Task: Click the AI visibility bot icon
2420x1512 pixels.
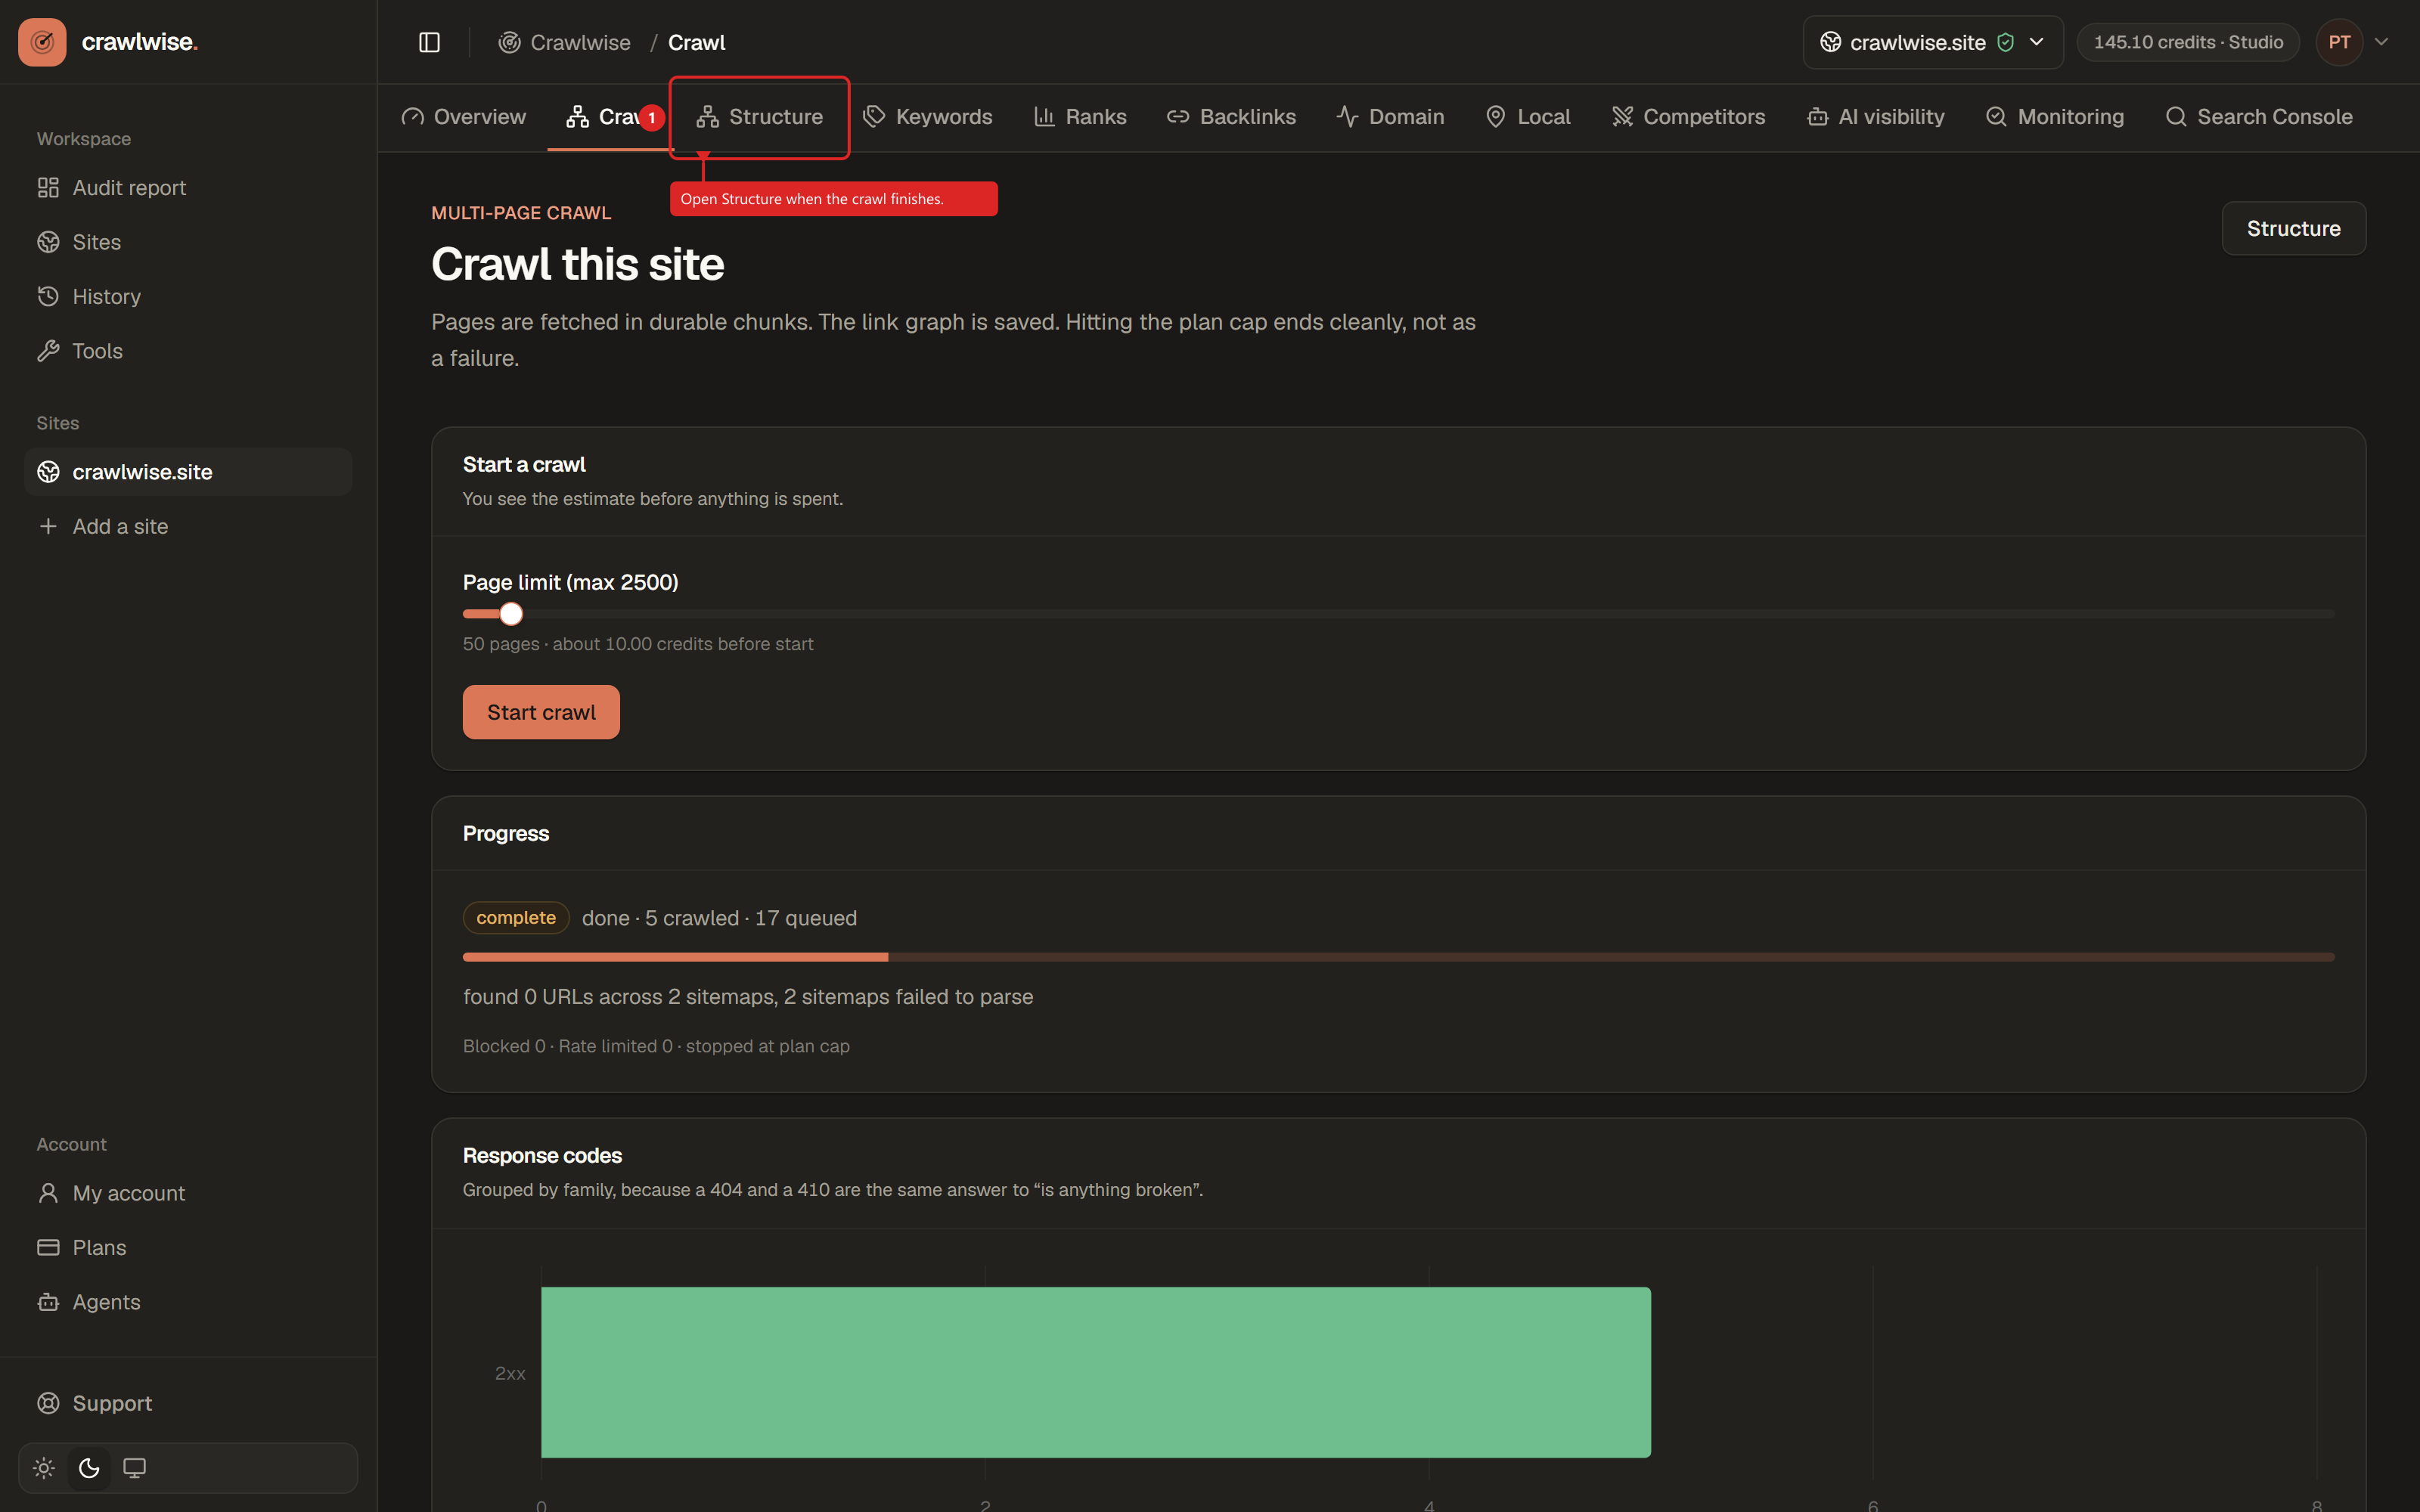Action: click(1817, 117)
